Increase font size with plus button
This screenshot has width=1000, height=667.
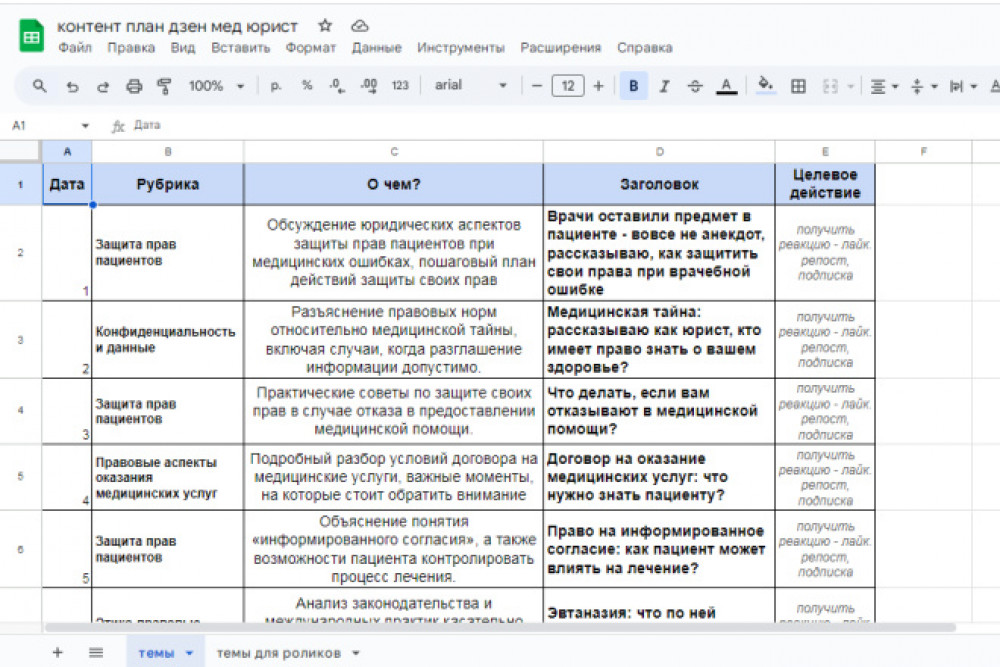[598, 85]
